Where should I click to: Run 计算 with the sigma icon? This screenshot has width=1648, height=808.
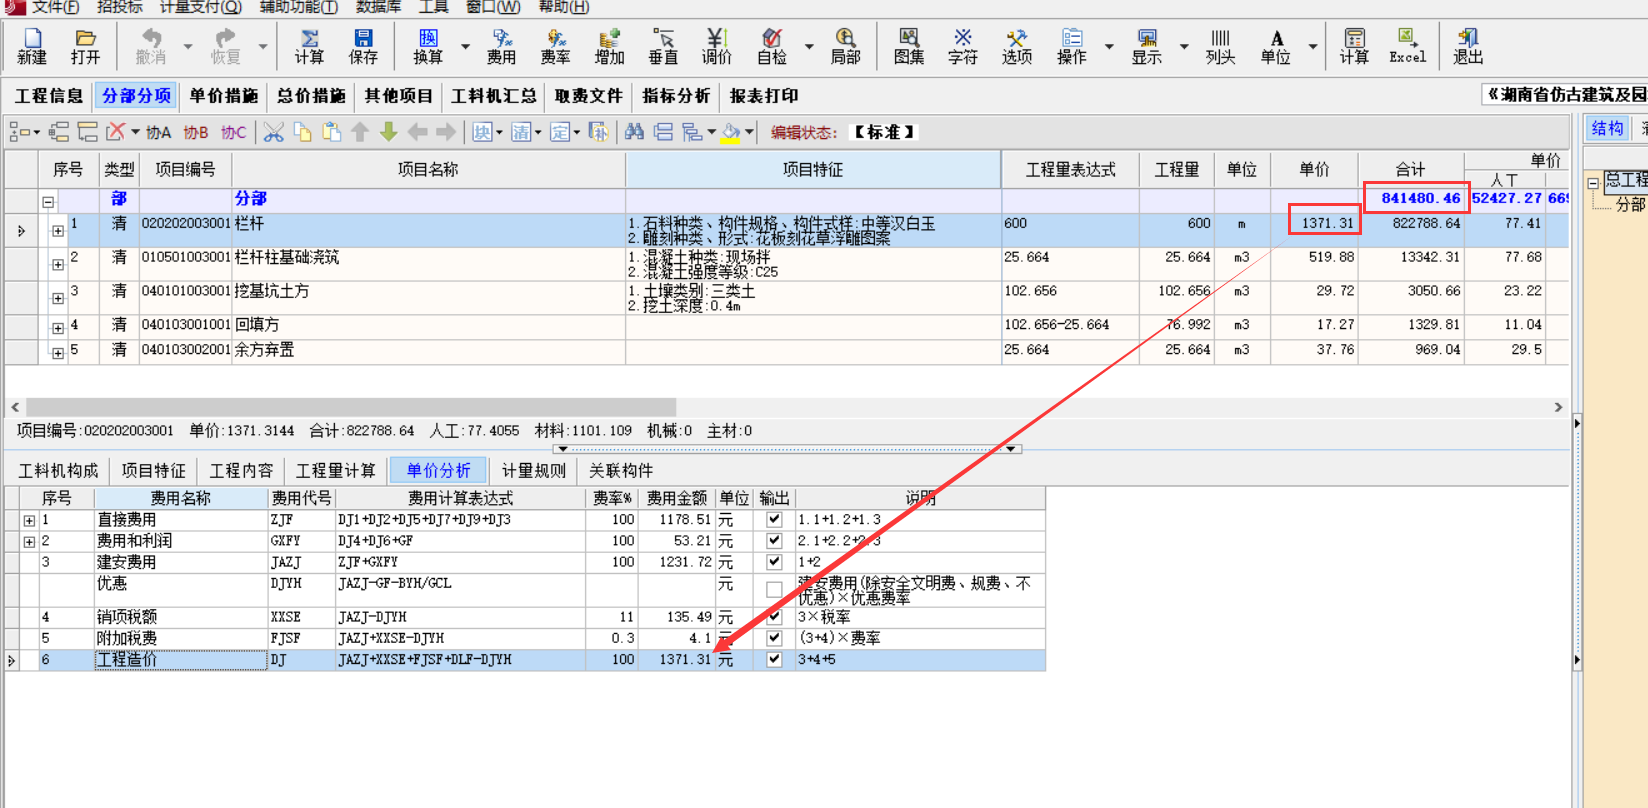pyautogui.click(x=309, y=47)
